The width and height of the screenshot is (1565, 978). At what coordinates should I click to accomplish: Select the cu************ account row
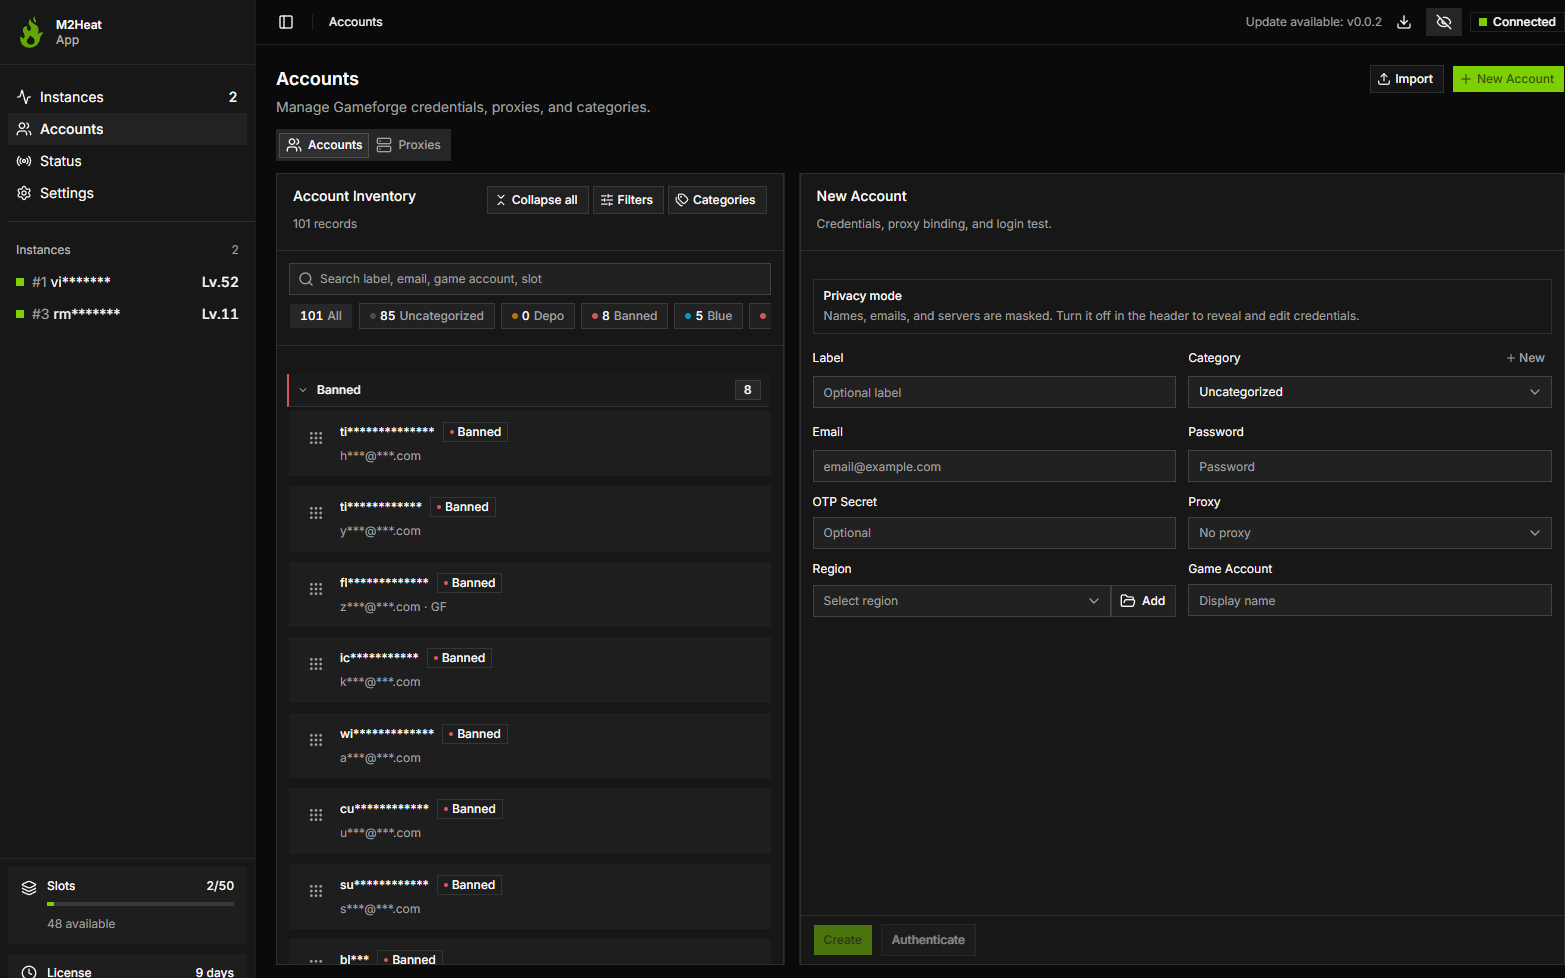click(530, 821)
